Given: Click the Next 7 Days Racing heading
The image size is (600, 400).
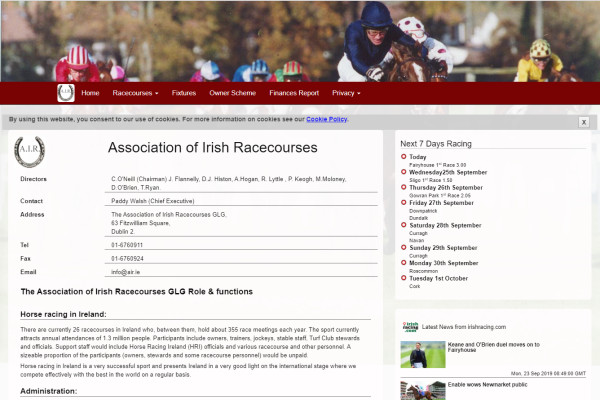Looking at the screenshot, I should coord(436,144).
